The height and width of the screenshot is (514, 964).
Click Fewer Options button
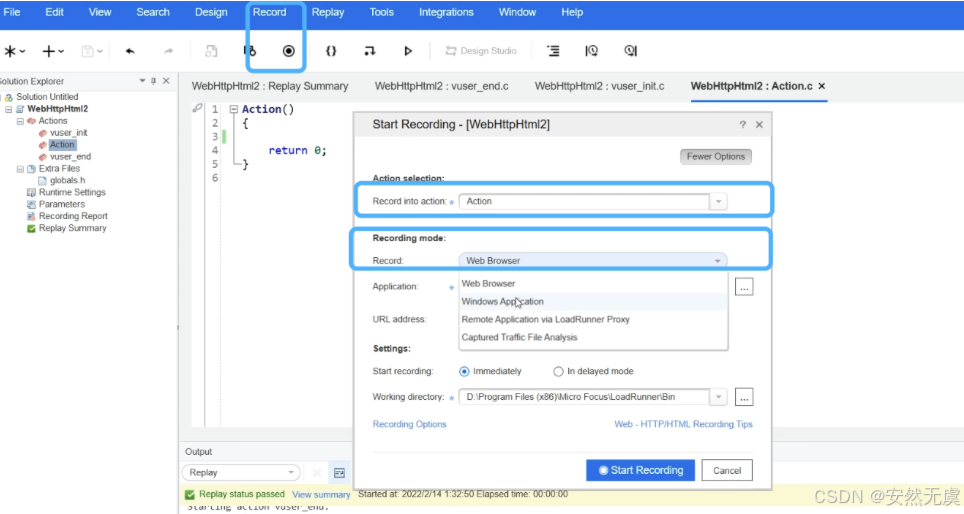tap(716, 156)
